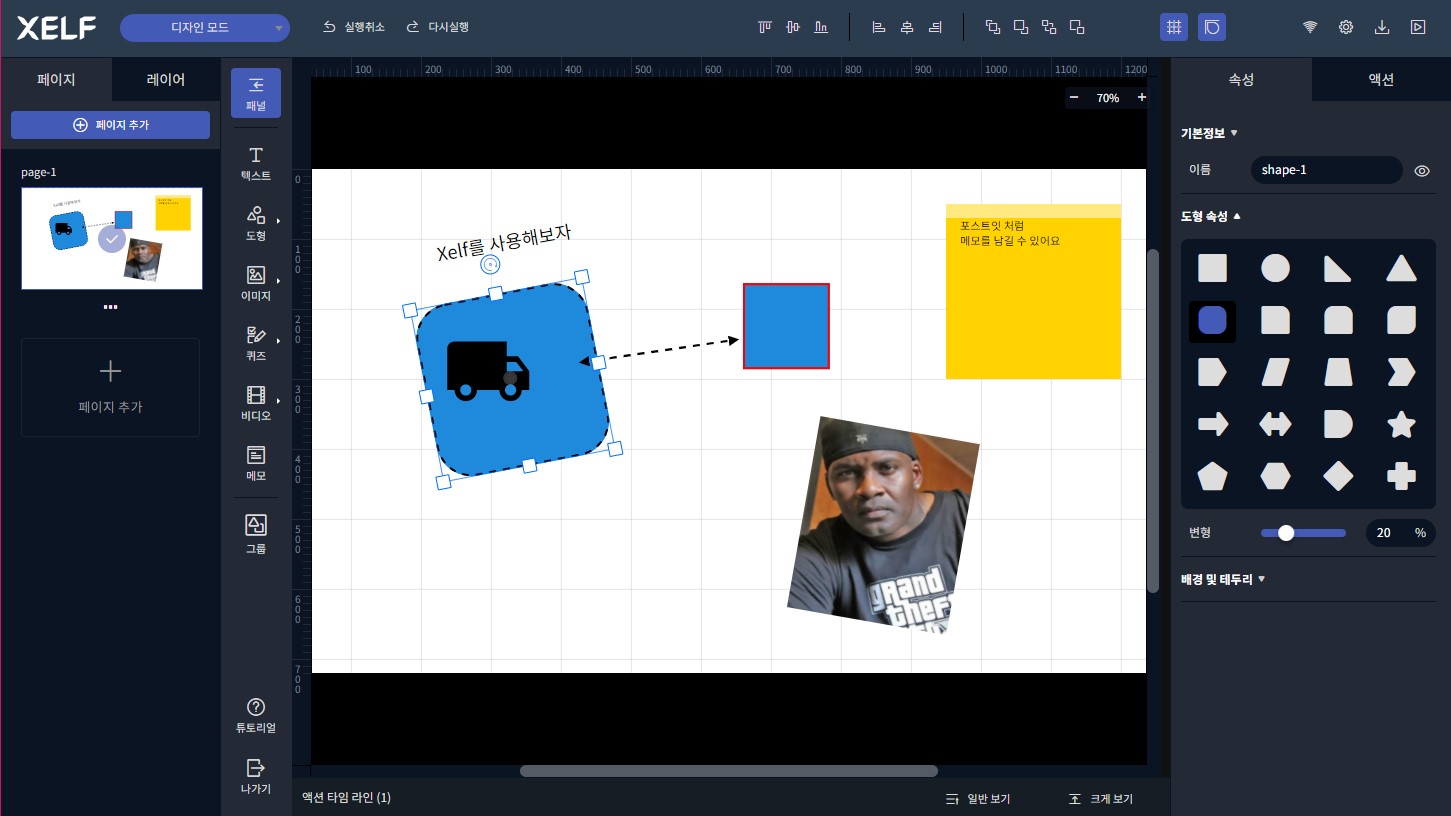Expand the 배경 및 테두리 section
This screenshot has width=1451, height=816.
pos(1224,579)
